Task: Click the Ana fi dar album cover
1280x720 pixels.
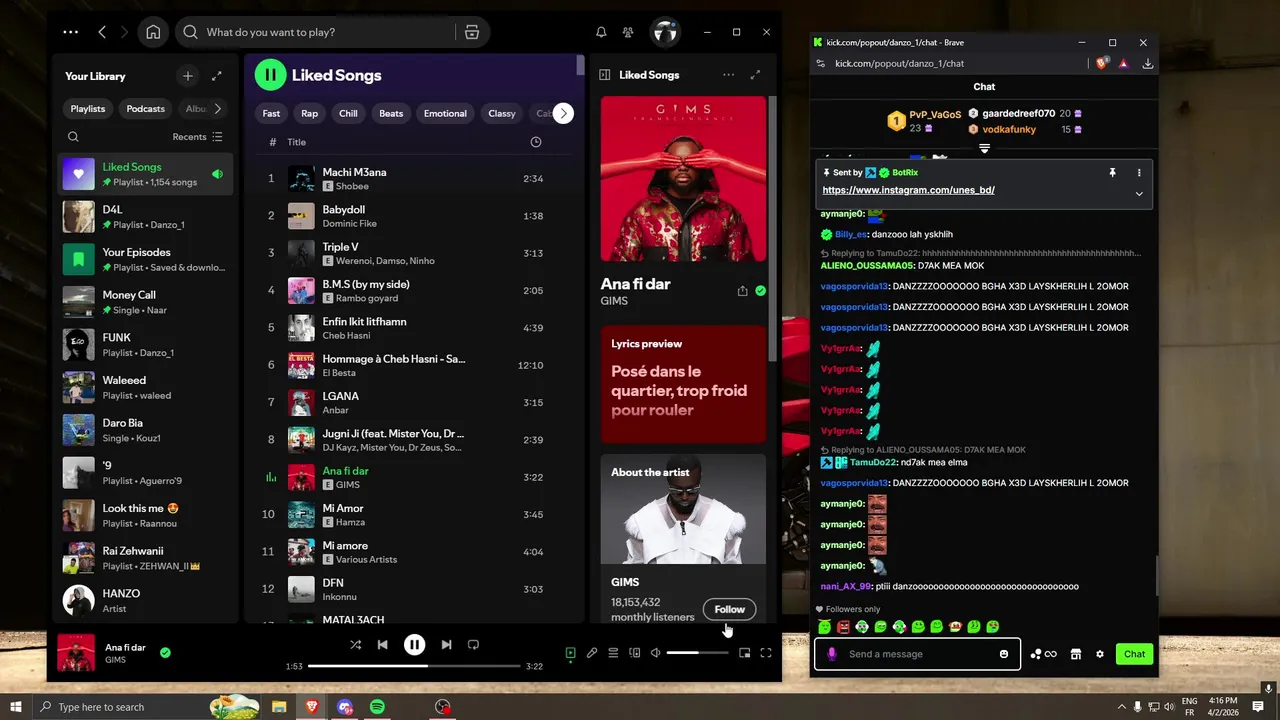Action: click(x=683, y=178)
